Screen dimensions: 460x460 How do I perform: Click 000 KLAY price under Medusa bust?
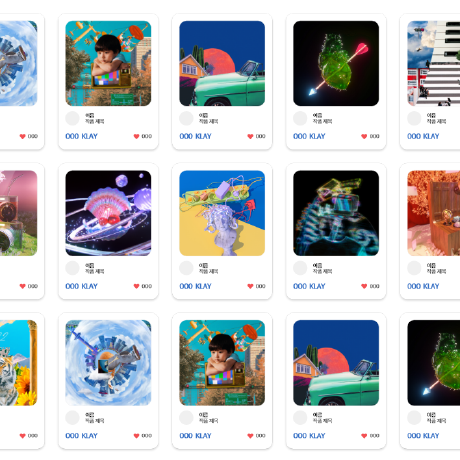(195, 286)
